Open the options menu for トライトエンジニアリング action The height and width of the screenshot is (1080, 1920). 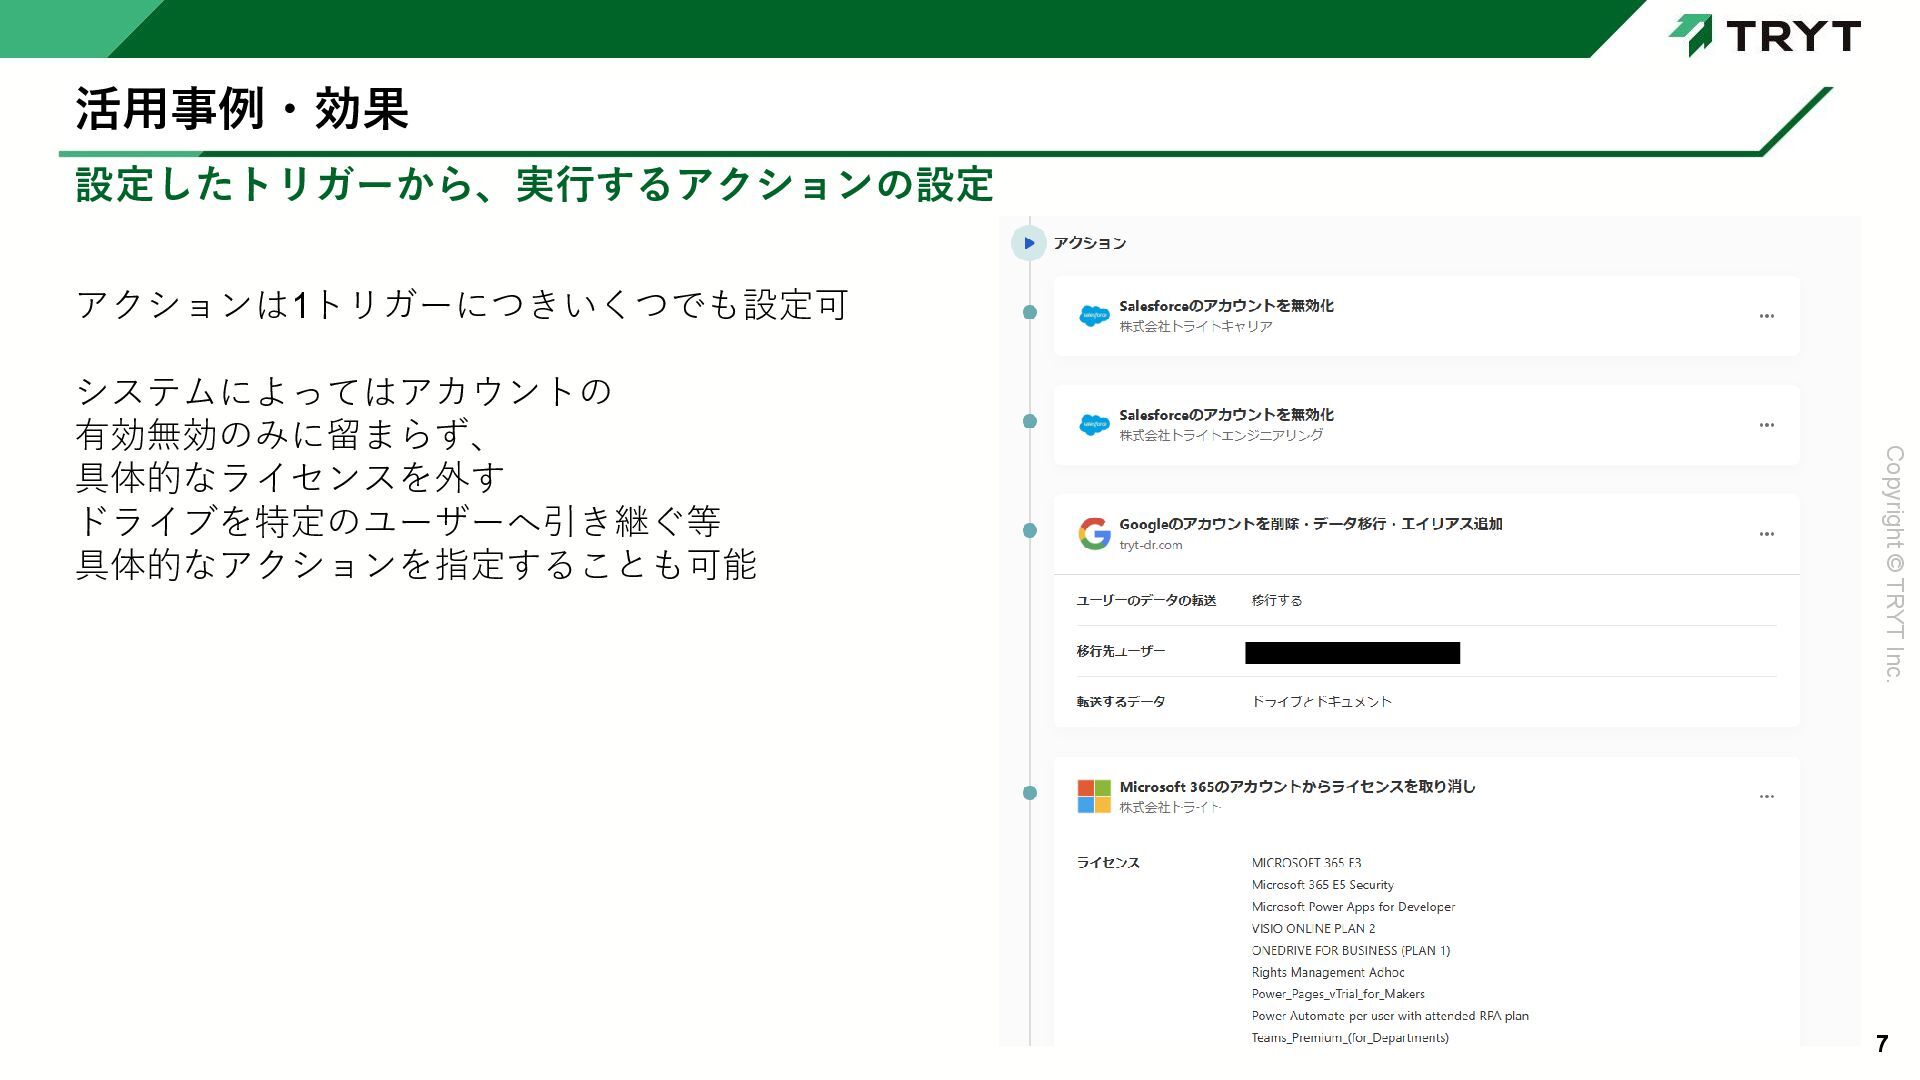[1766, 425]
